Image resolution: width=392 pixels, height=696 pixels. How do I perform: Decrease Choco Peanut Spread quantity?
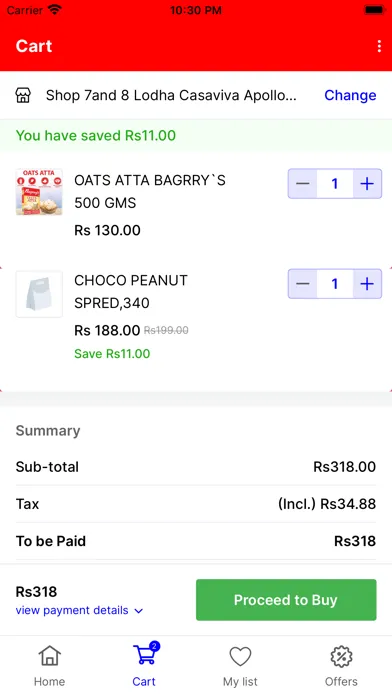coord(303,284)
